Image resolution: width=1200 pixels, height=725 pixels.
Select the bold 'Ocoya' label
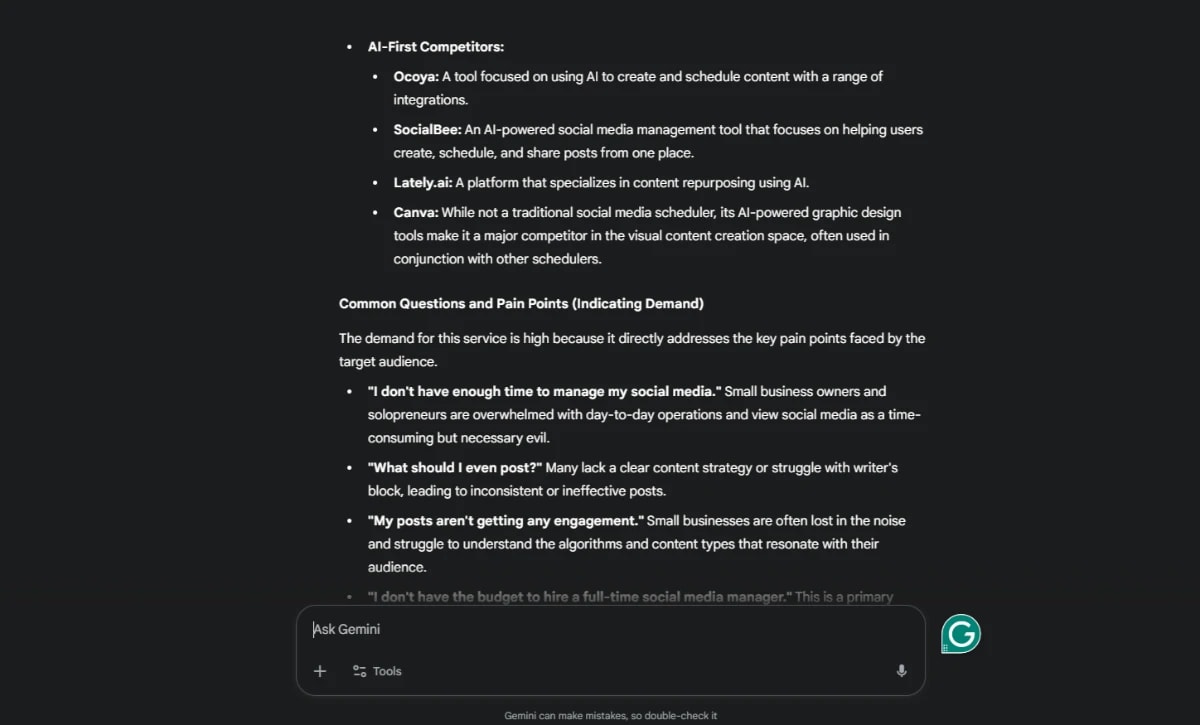[x=413, y=76]
